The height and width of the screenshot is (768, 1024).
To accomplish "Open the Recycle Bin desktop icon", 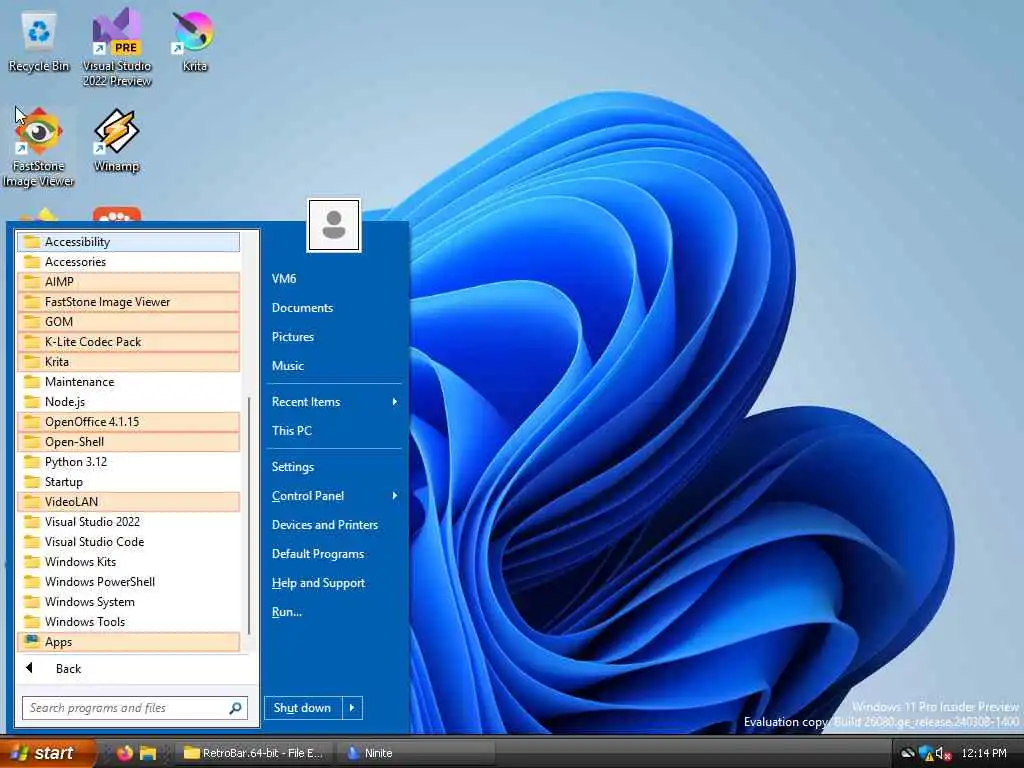I will 39,42.
